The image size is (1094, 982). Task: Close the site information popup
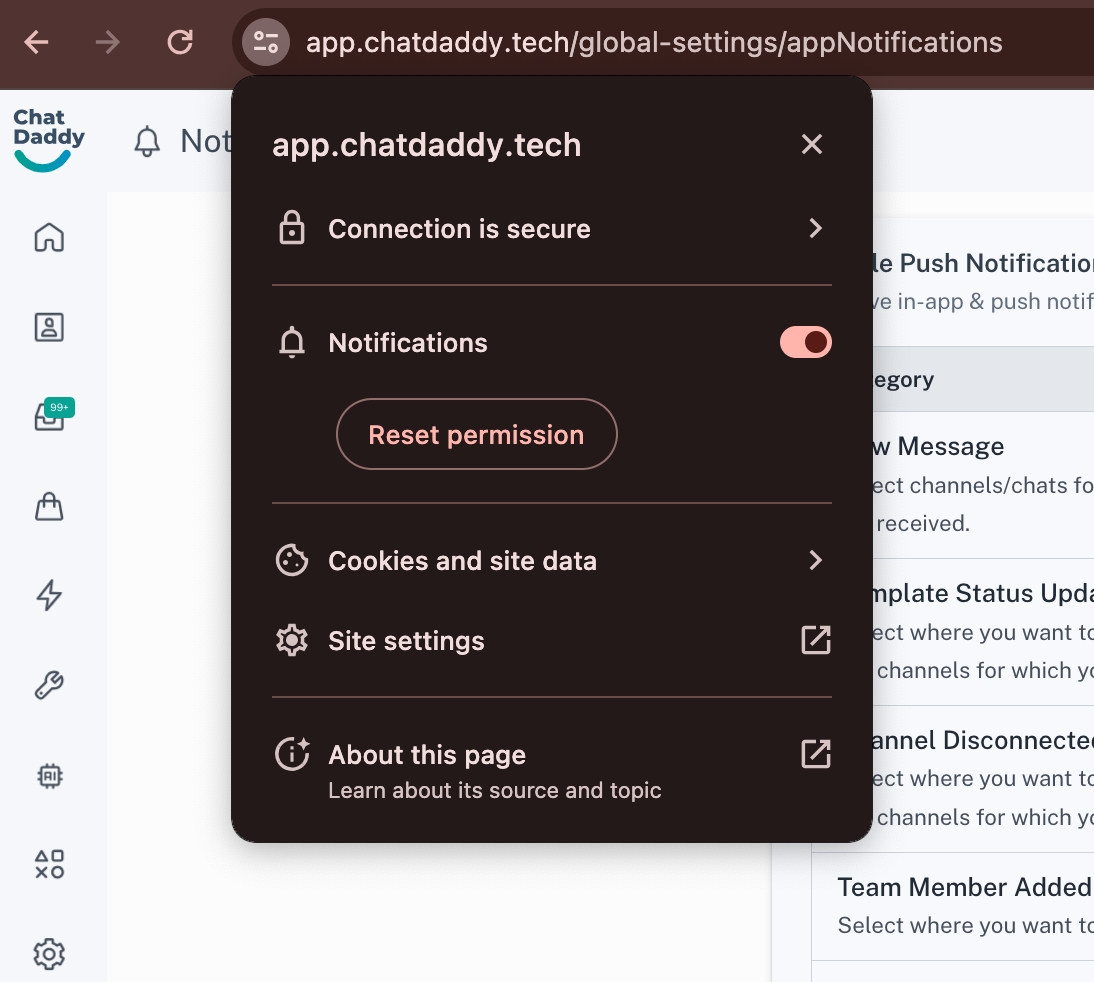pos(811,145)
